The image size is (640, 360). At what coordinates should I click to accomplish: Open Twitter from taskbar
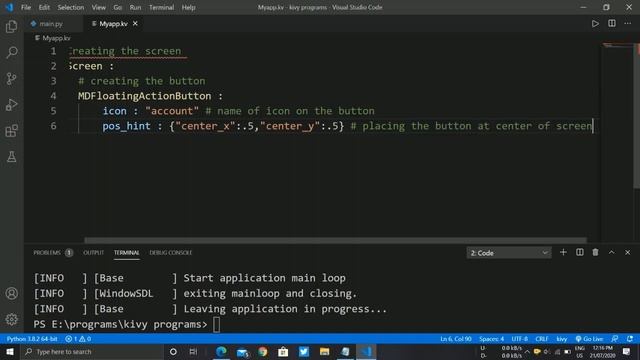pyautogui.click(x=304, y=351)
